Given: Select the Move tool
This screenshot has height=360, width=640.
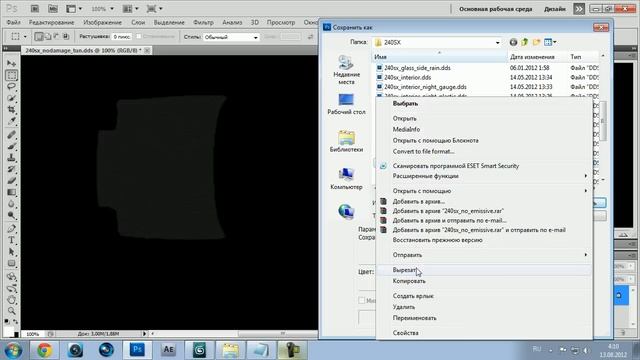Looking at the screenshot, I should [11, 64].
